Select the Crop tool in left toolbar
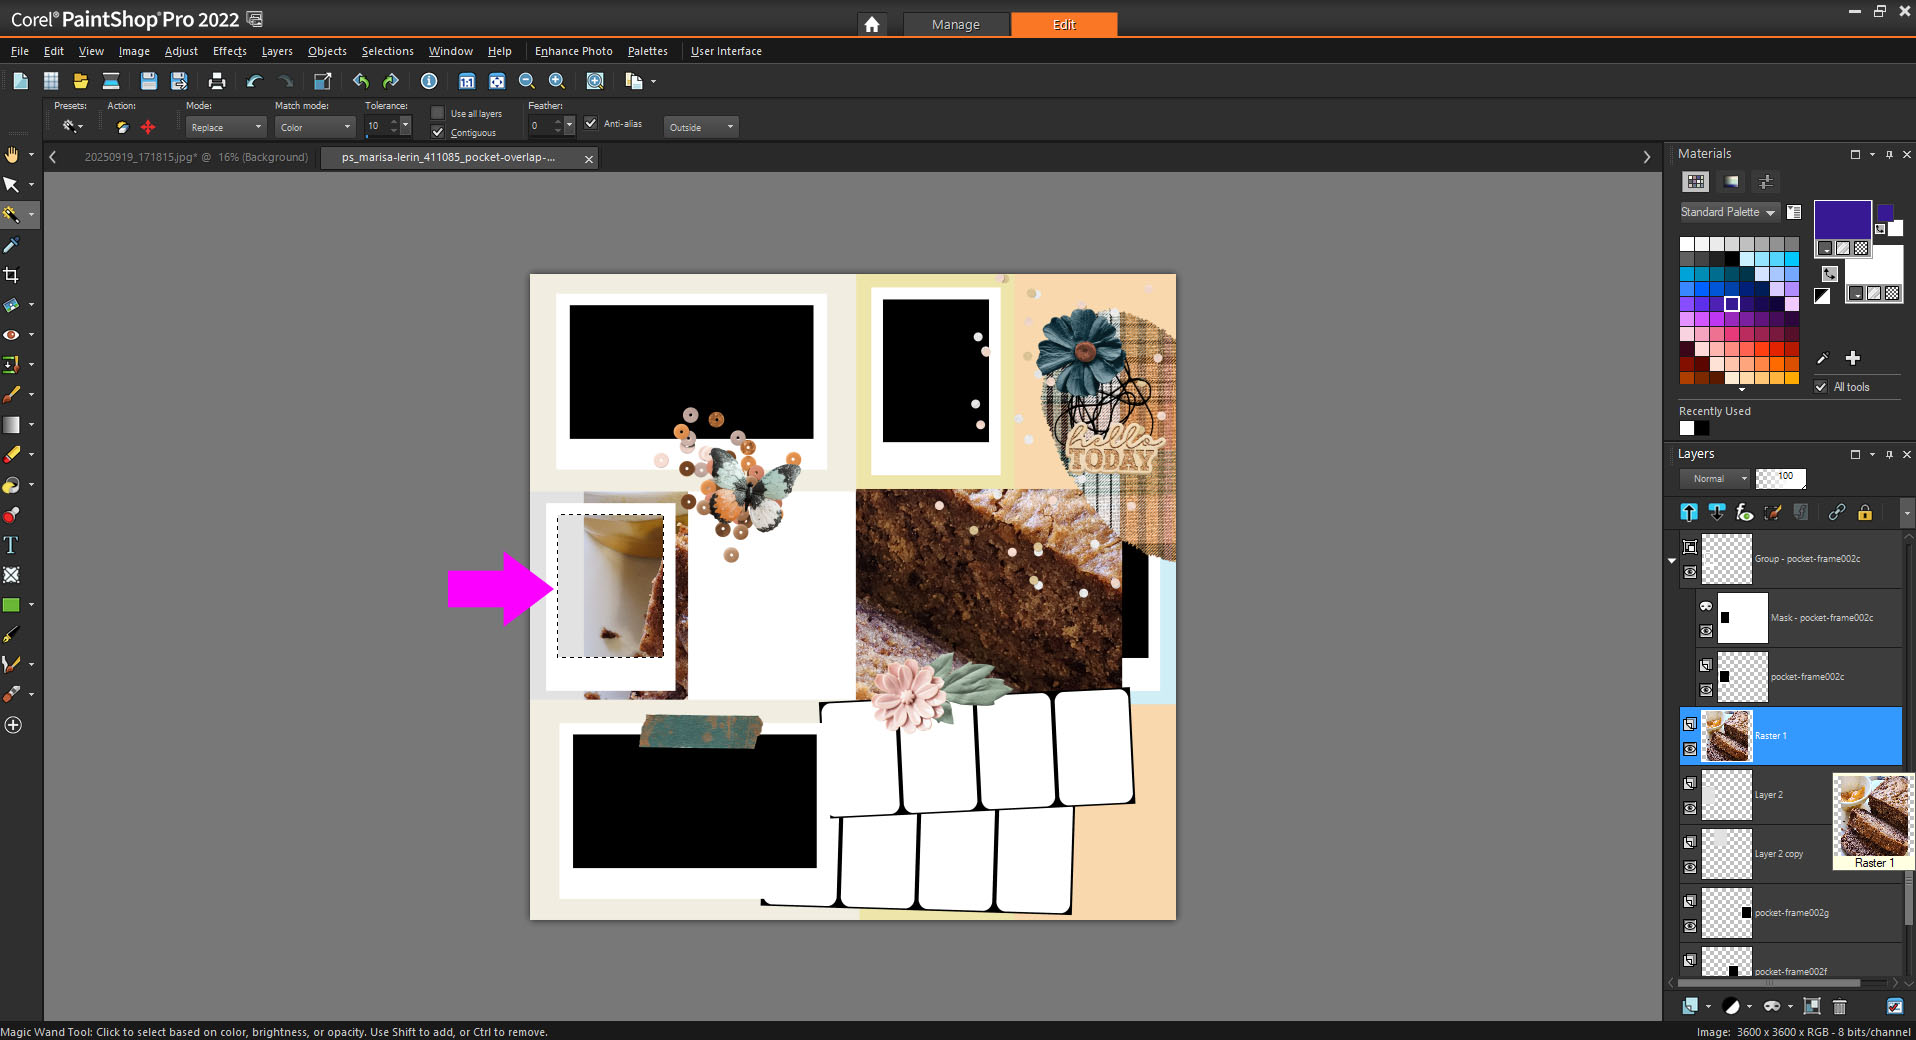This screenshot has height=1040, width=1916. coord(12,275)
